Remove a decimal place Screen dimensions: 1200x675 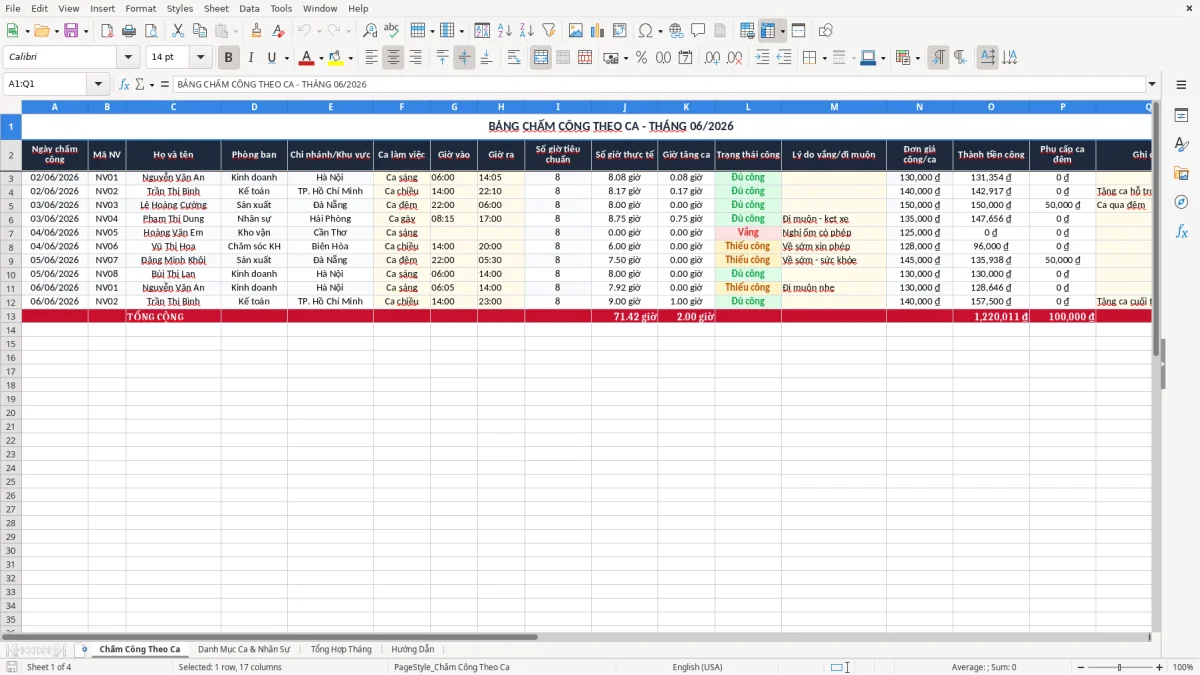[x=734, y=58]
